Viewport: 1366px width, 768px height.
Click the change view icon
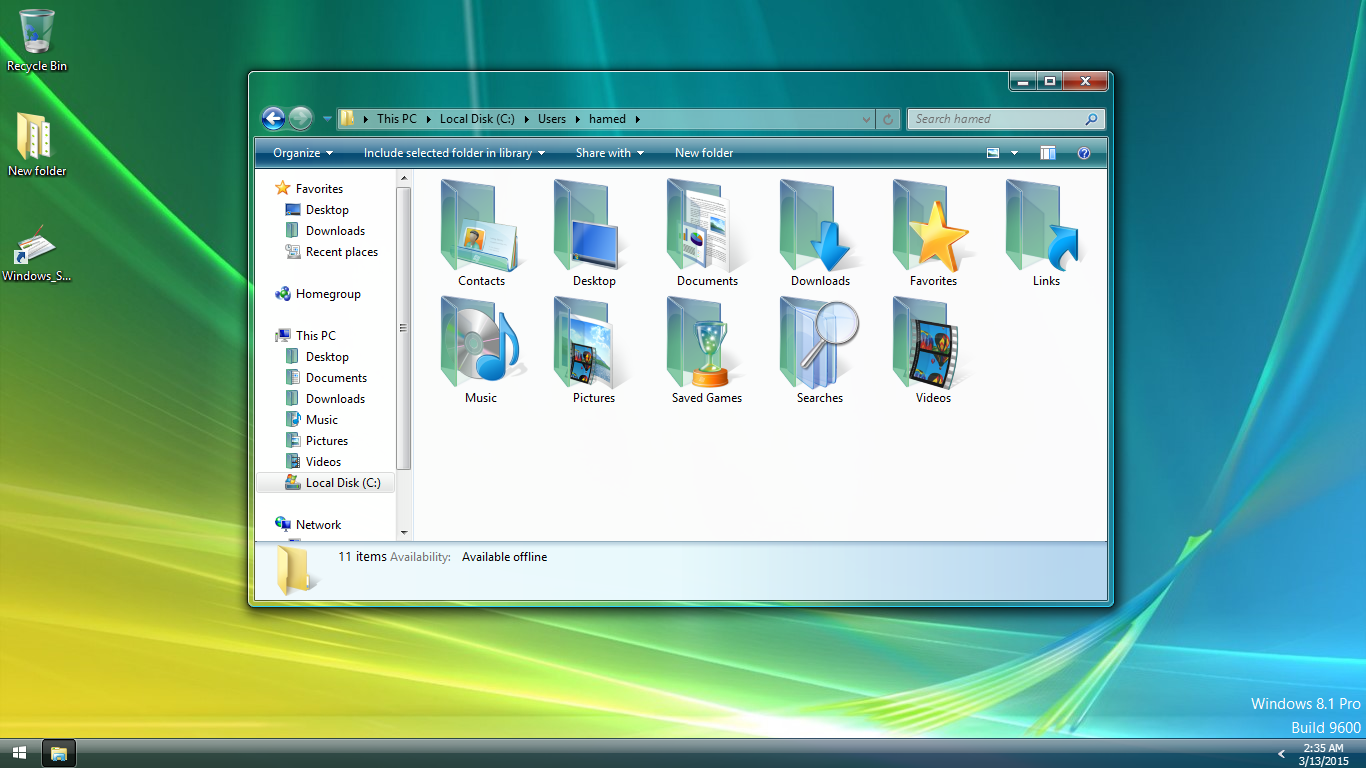click(993, 153)
